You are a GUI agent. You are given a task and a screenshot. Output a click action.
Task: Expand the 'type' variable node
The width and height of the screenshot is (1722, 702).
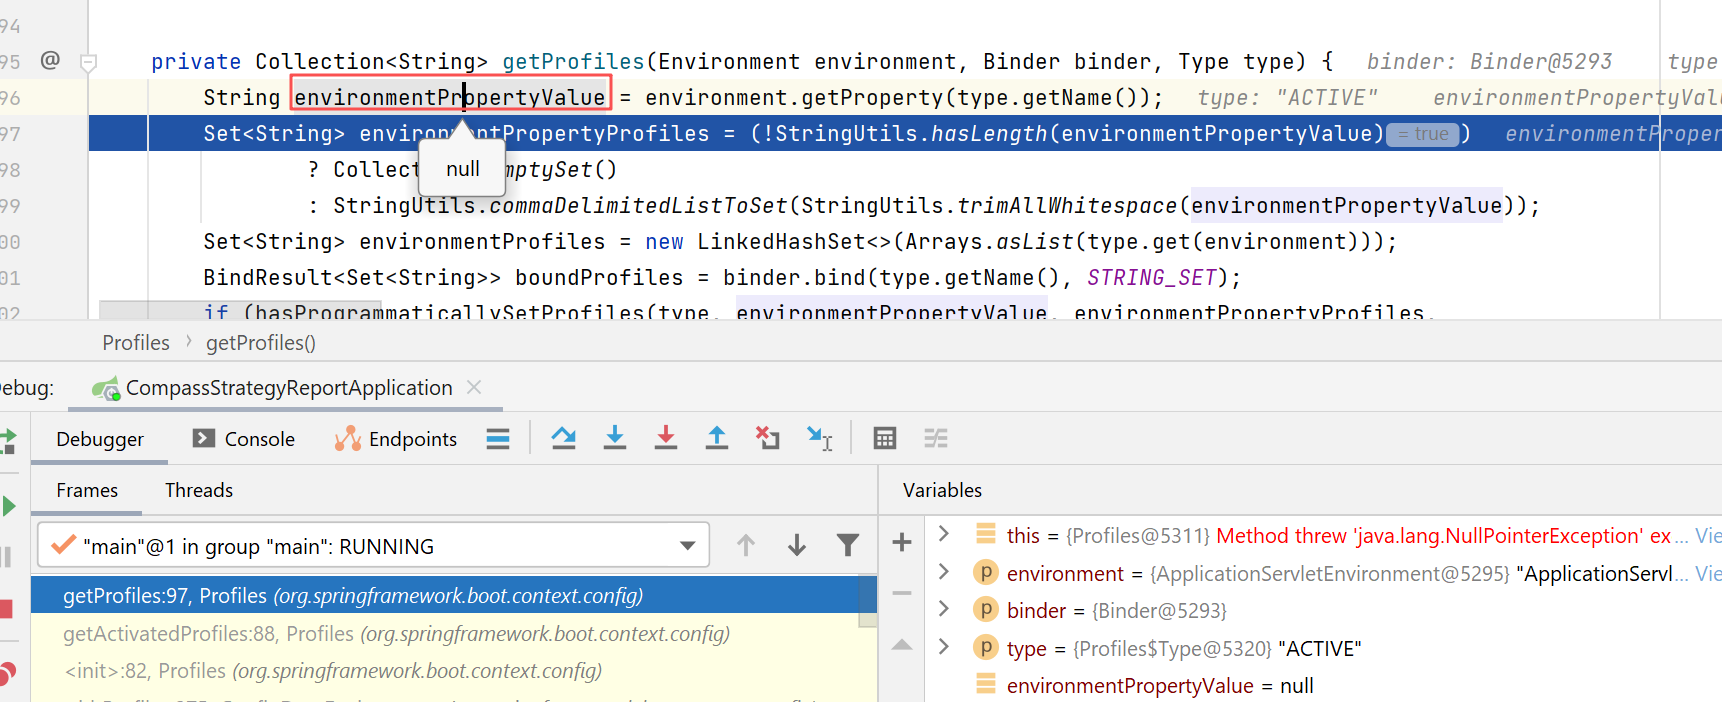[x=943, y=647]
